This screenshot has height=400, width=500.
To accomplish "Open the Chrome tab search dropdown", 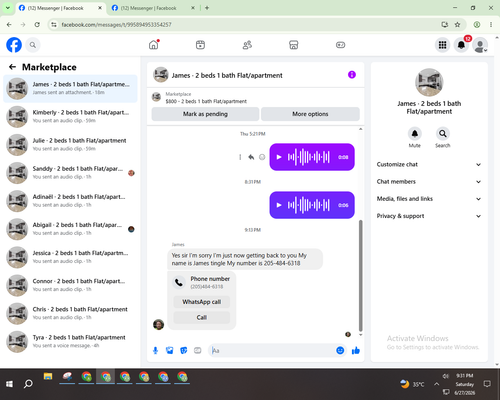I will [x=8, y=8].
